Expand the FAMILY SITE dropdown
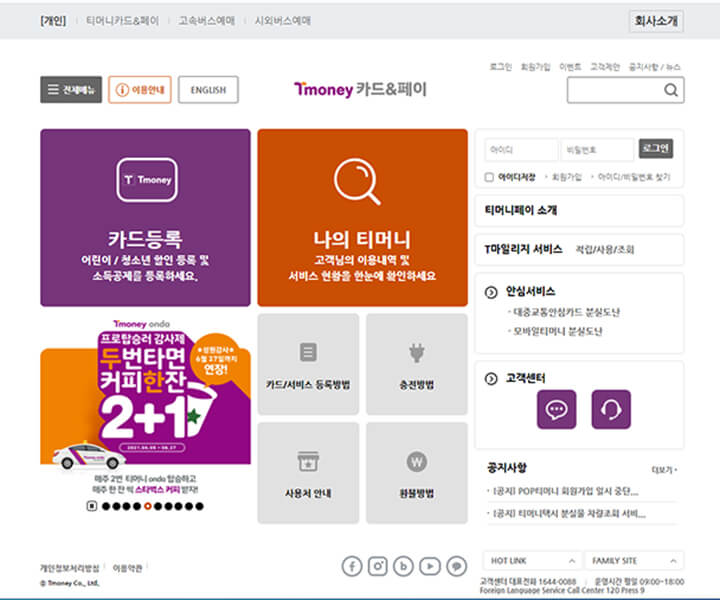Screen dimensions: 720x600 tap(634, 561)
